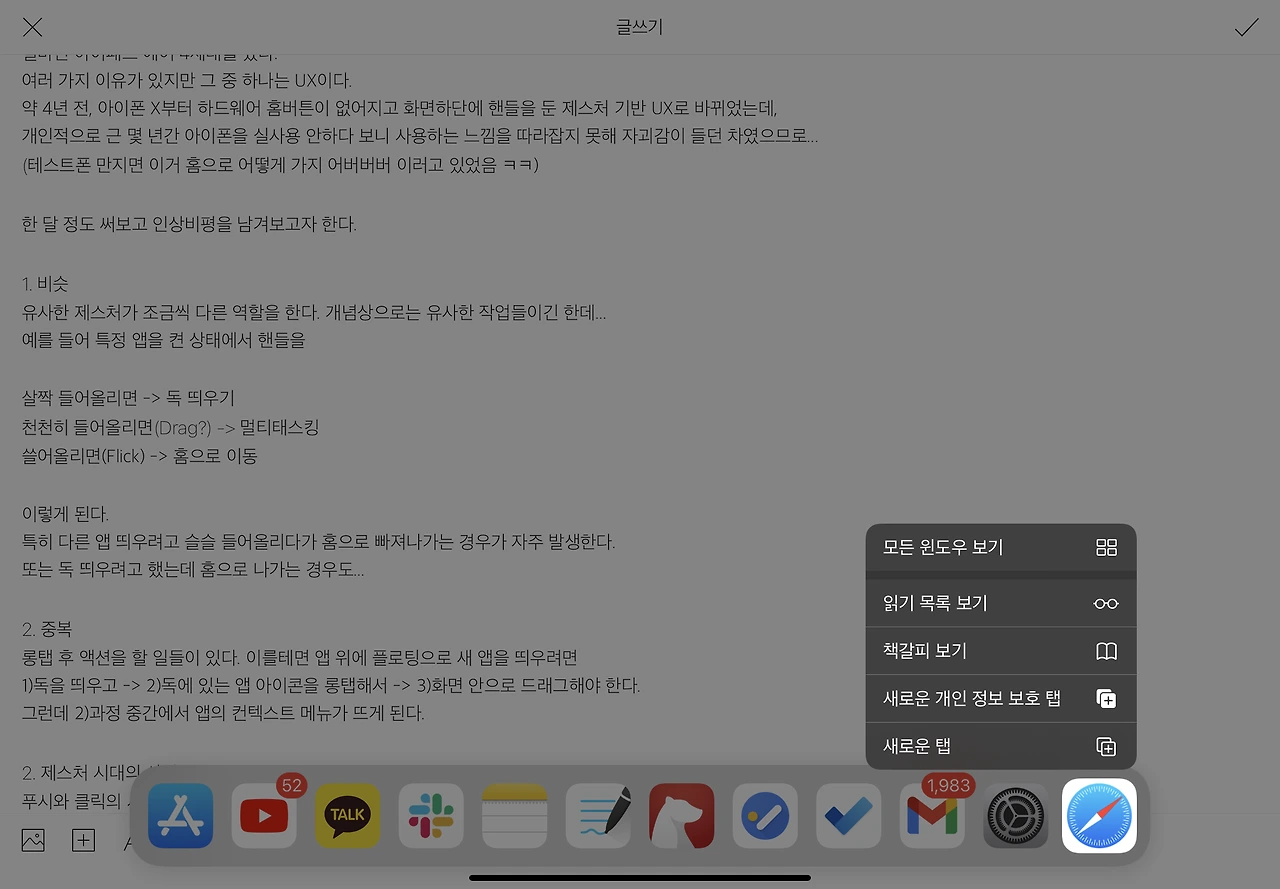This screenshot has height=889, width=1280.
Task: Select 새로운 개인 정보 보호 탭
Action: [1001, 699]
